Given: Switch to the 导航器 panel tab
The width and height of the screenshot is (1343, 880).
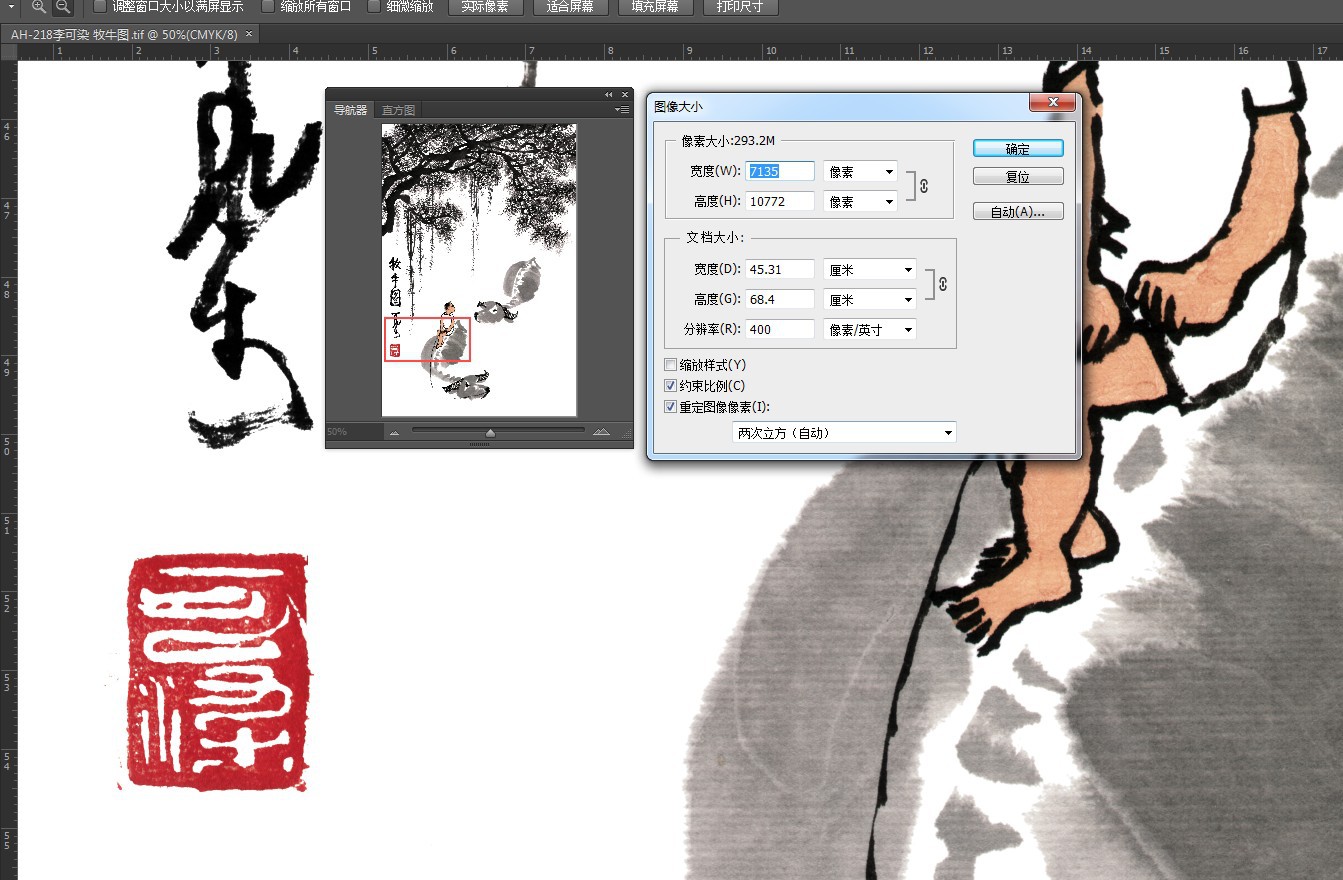Looking at the screenshot, I should (x=350, y=110).
